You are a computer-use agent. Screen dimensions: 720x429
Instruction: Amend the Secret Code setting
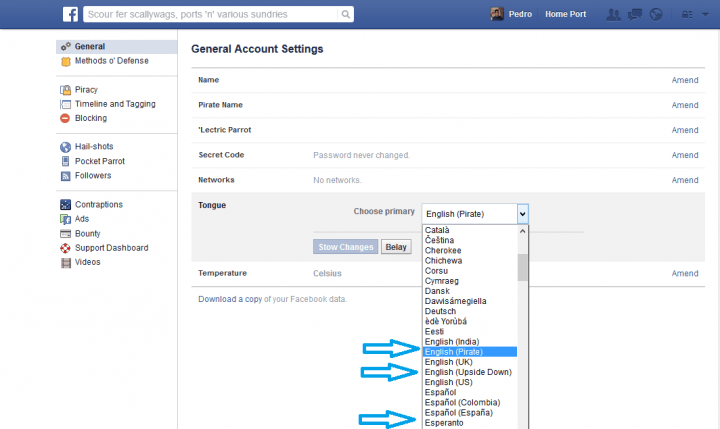tap(685, 155)
